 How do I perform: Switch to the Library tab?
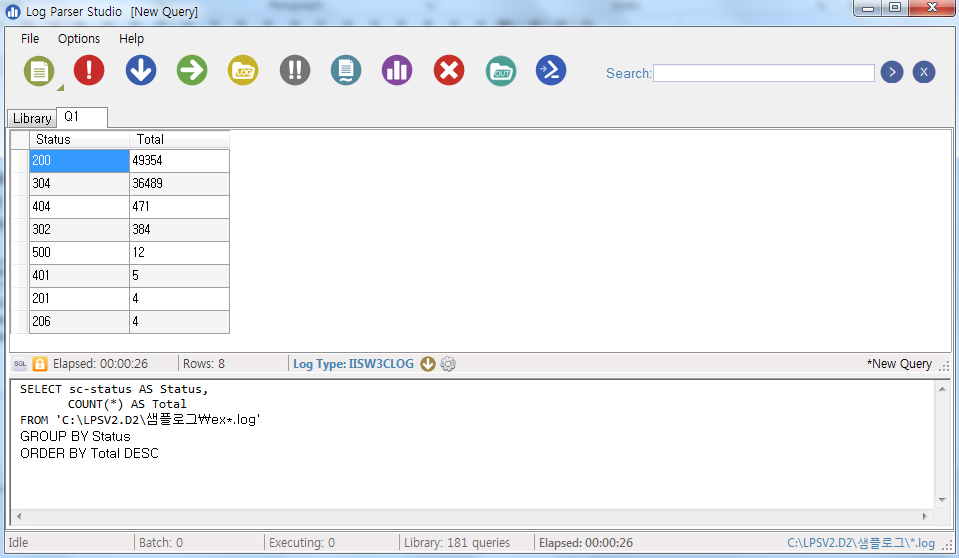point(32,118)
